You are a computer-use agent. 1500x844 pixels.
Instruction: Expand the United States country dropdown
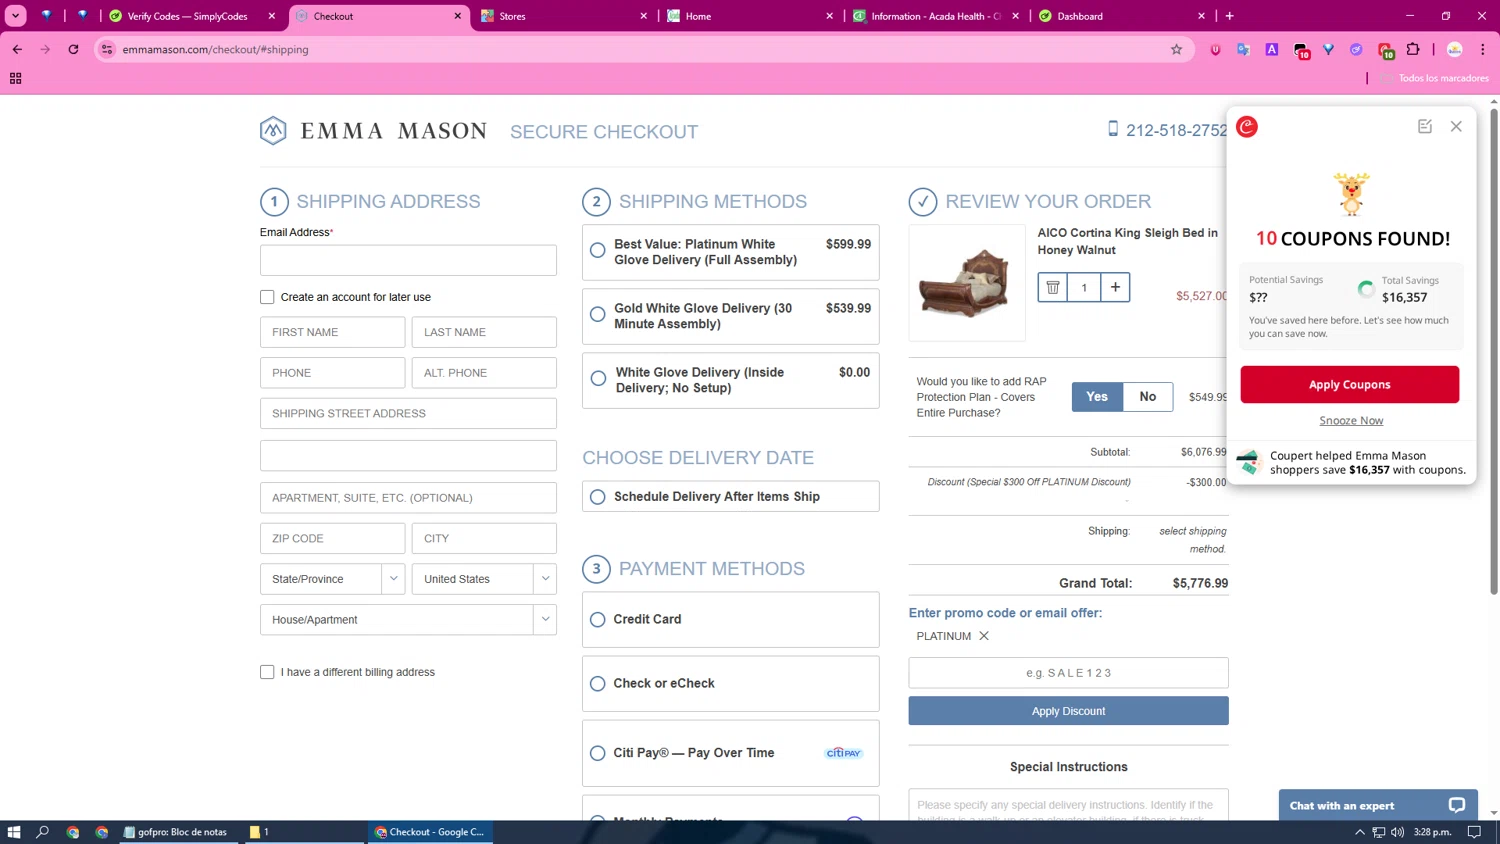point(484,579)
